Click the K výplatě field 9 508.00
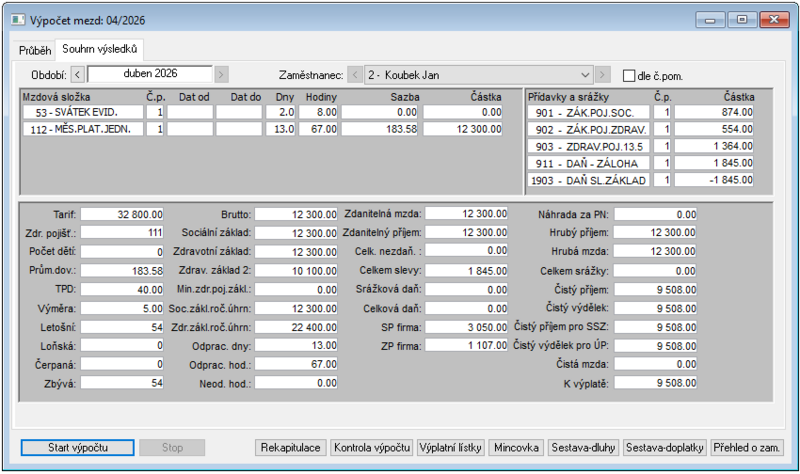The width and height of the screenshot is (800, 474). pyautogui.click(x=656, y=383)
